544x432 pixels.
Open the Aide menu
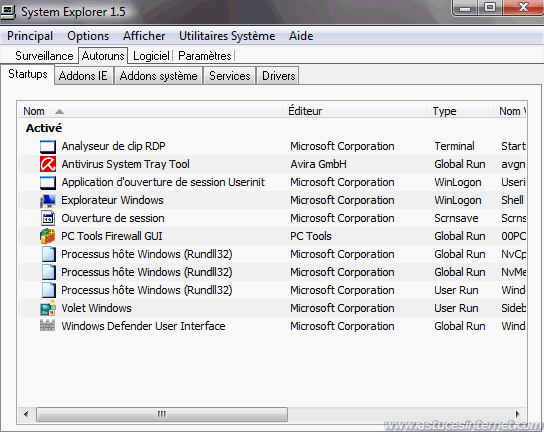click(301, 36)
